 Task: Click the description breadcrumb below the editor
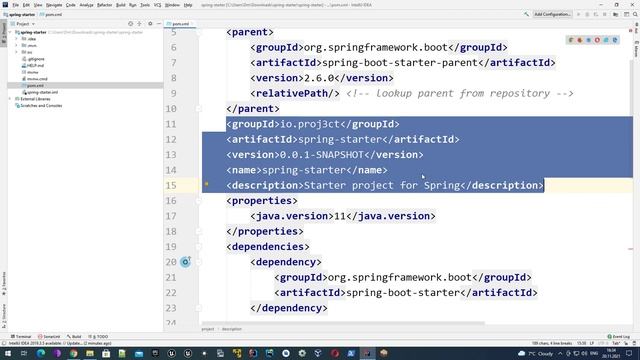231,329
